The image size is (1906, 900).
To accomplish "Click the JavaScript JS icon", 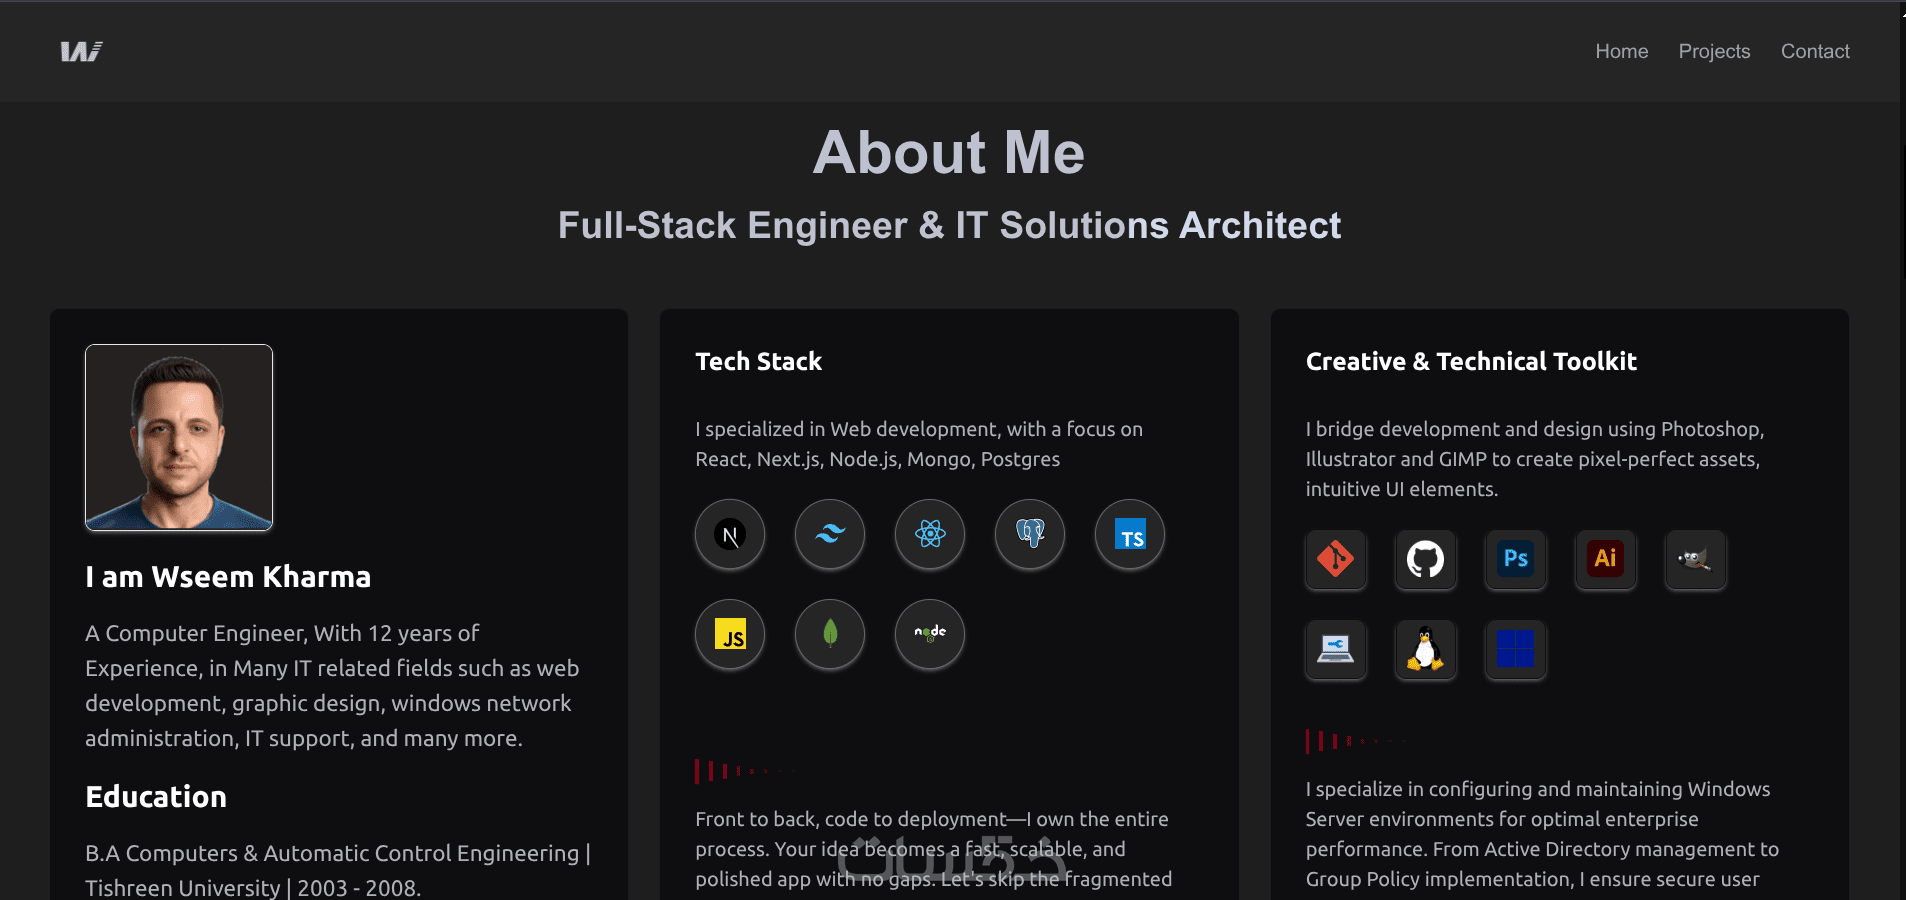I will (x=730, y=635).
